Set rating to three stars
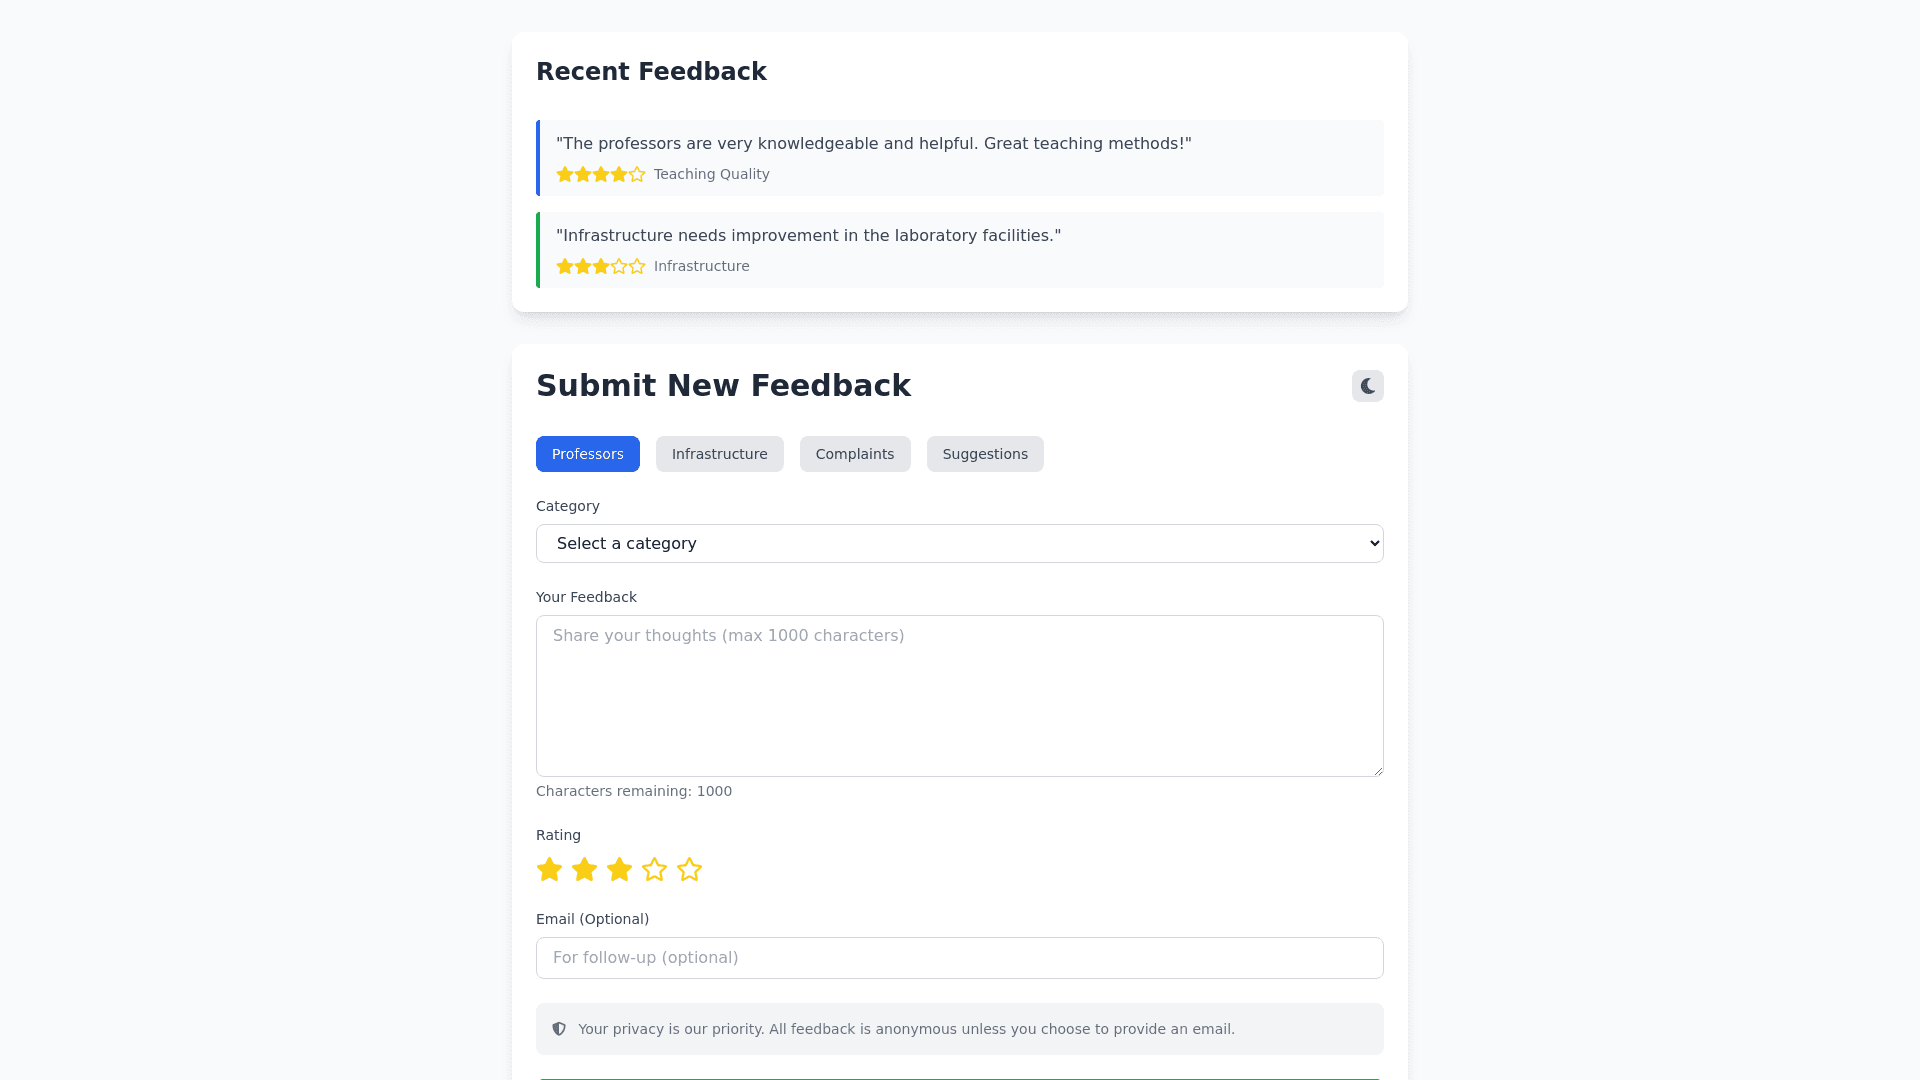The height and width of the screenshot is (1080, 1920). click(x=619, y=870)
